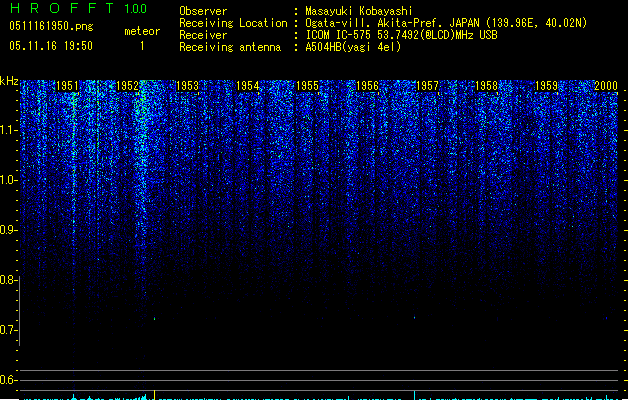Viewport: 629px width, 400px height.
Task: Click the 1951 time marker
Action: 67,86
